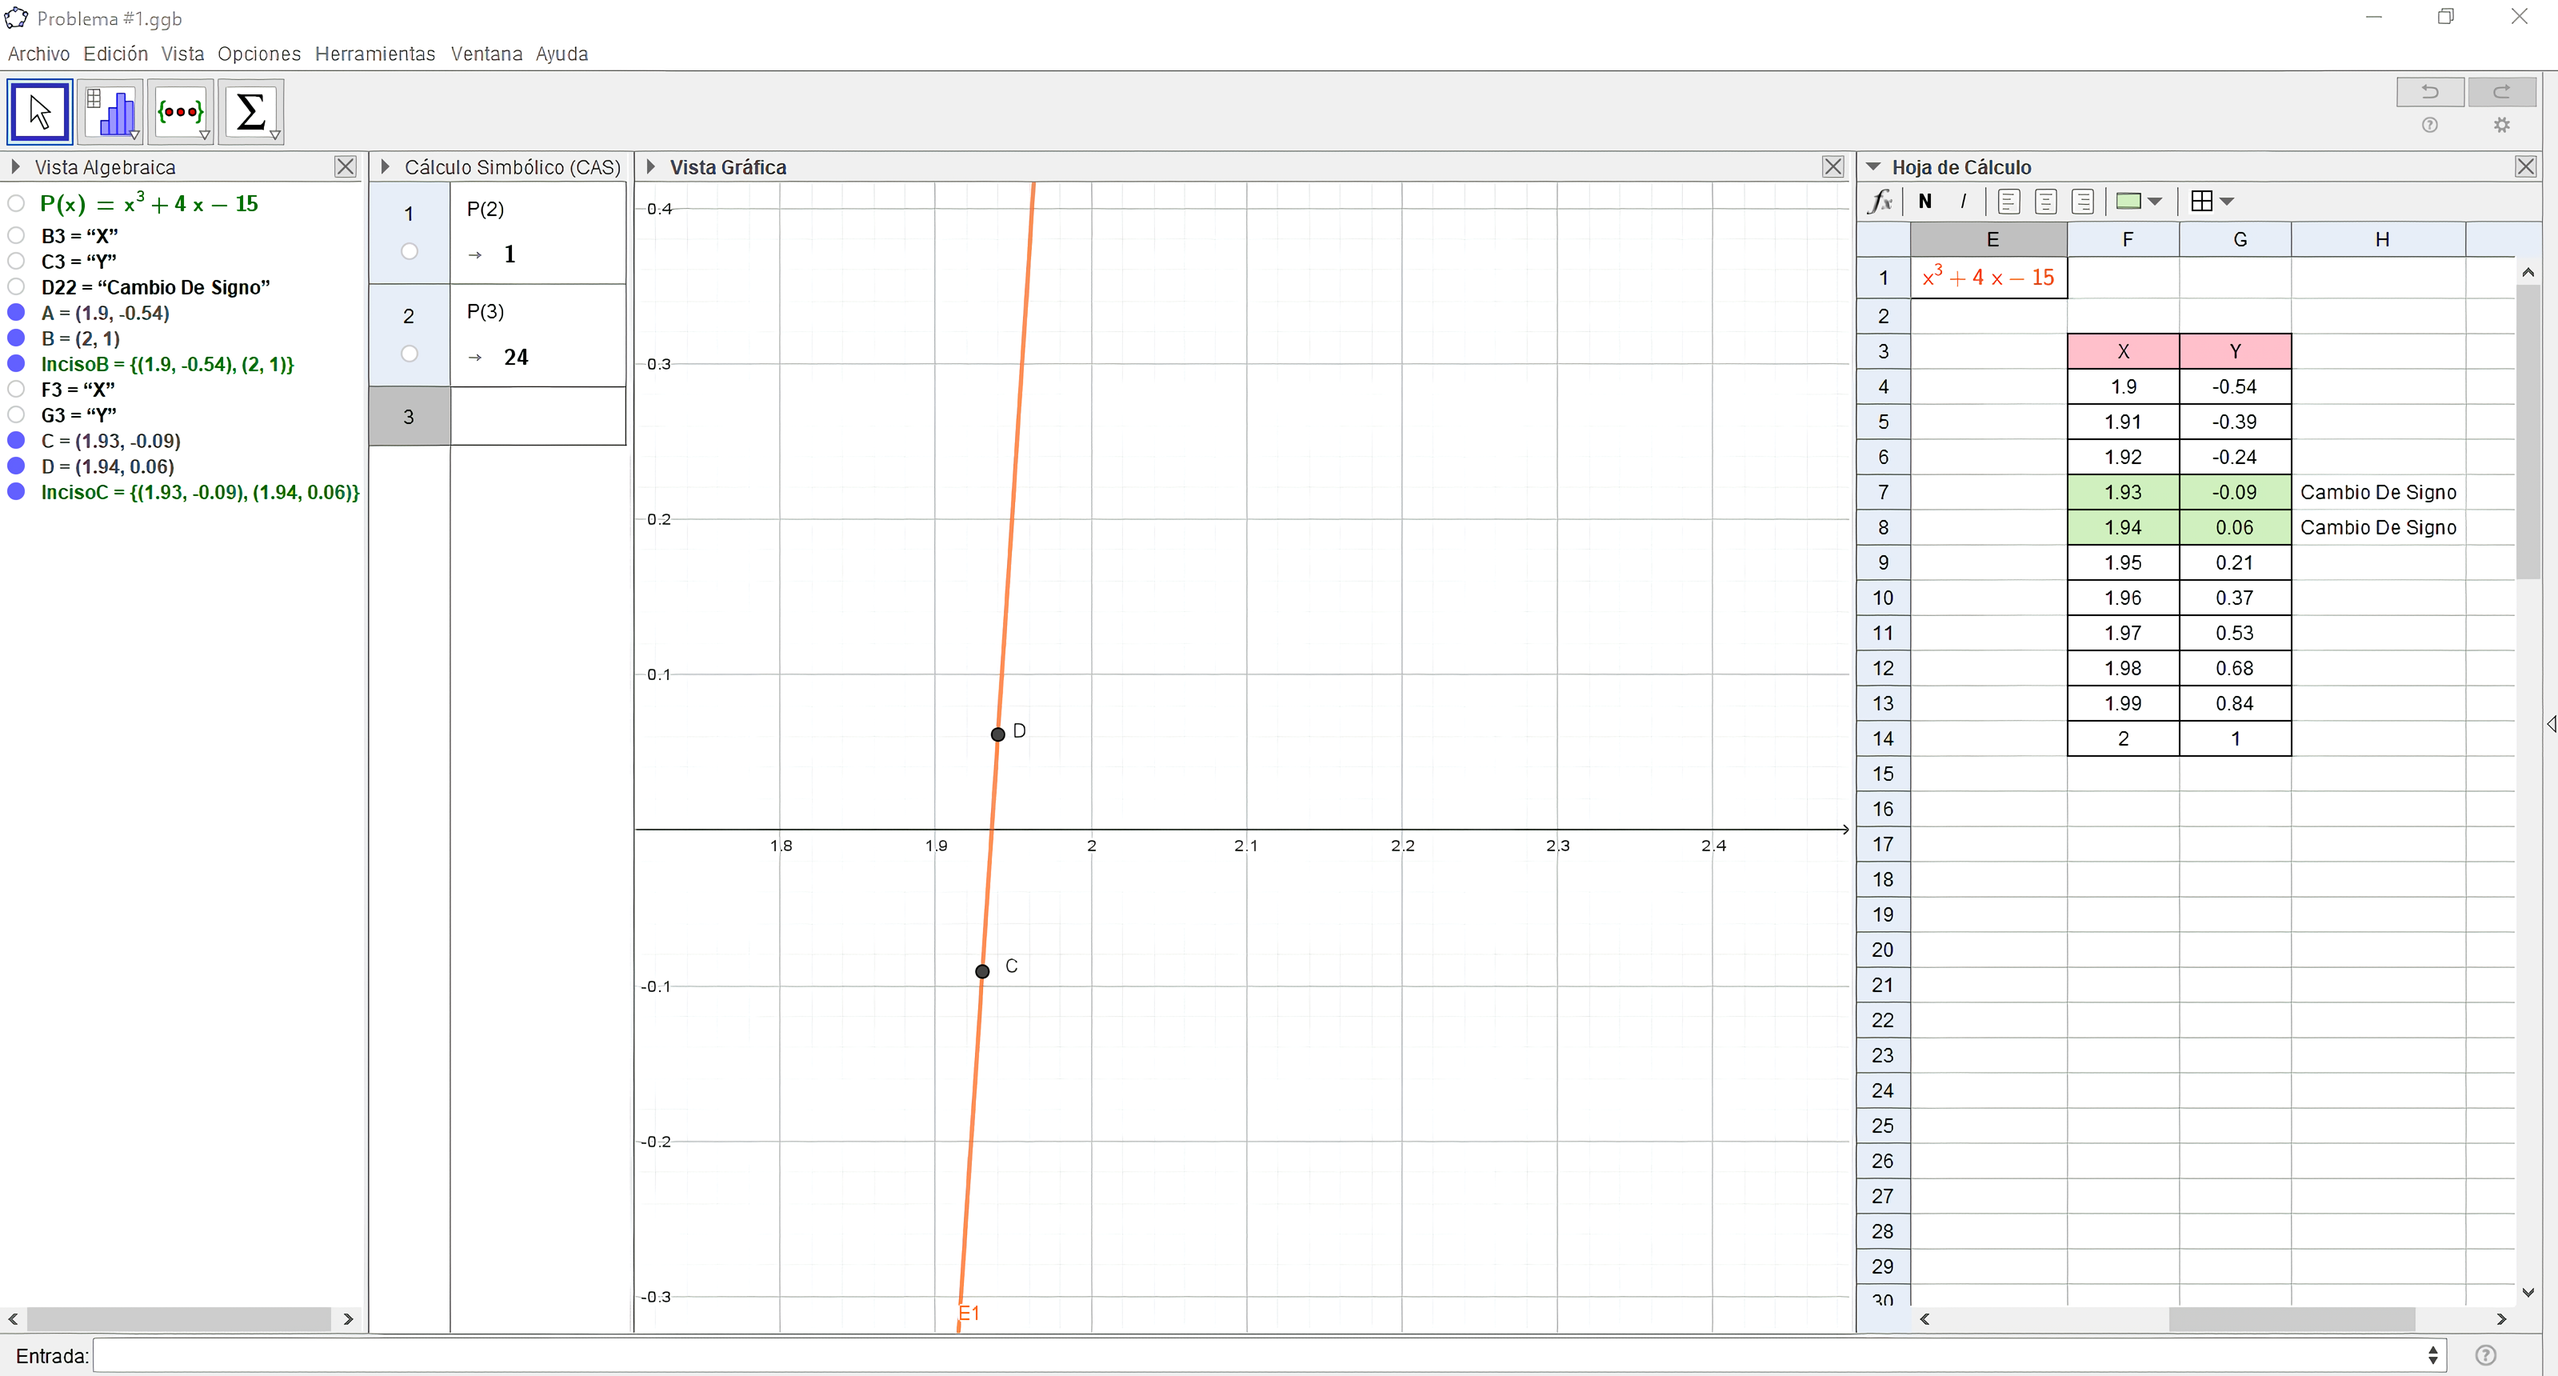Open the Opciones menu
The width and height of the screenshot is (2558, 1376).
pyautogui.click(x=259, y=54)
